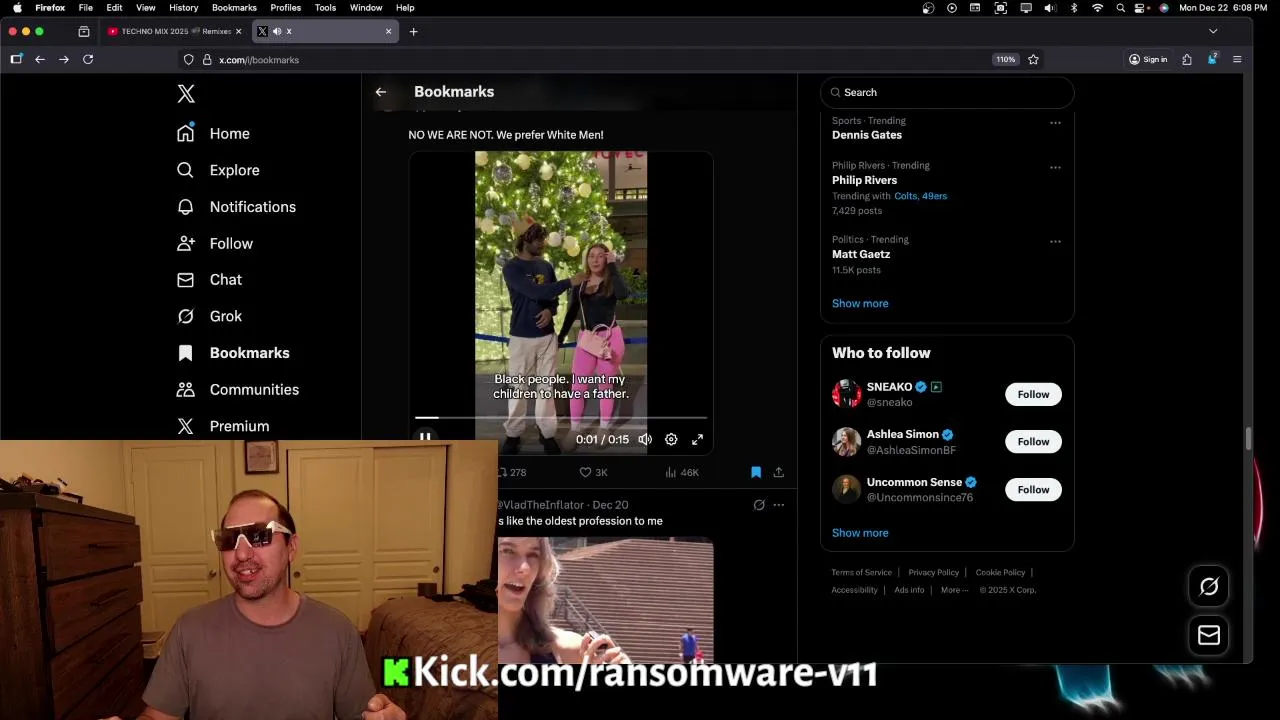
Task: Click the page vertical scrollbar
Action: tap(1248, 437)
